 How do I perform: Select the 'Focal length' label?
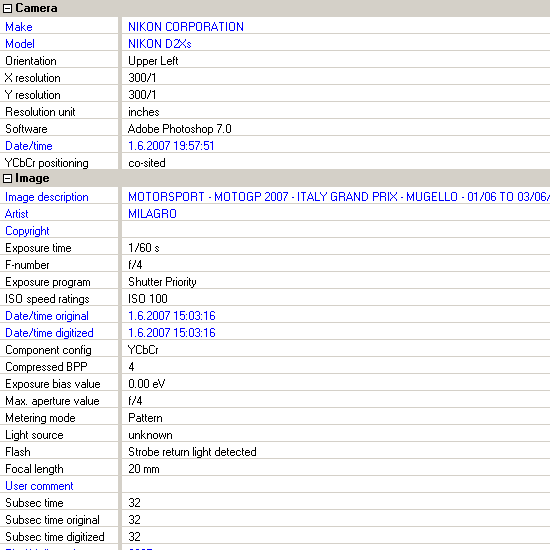34,469
